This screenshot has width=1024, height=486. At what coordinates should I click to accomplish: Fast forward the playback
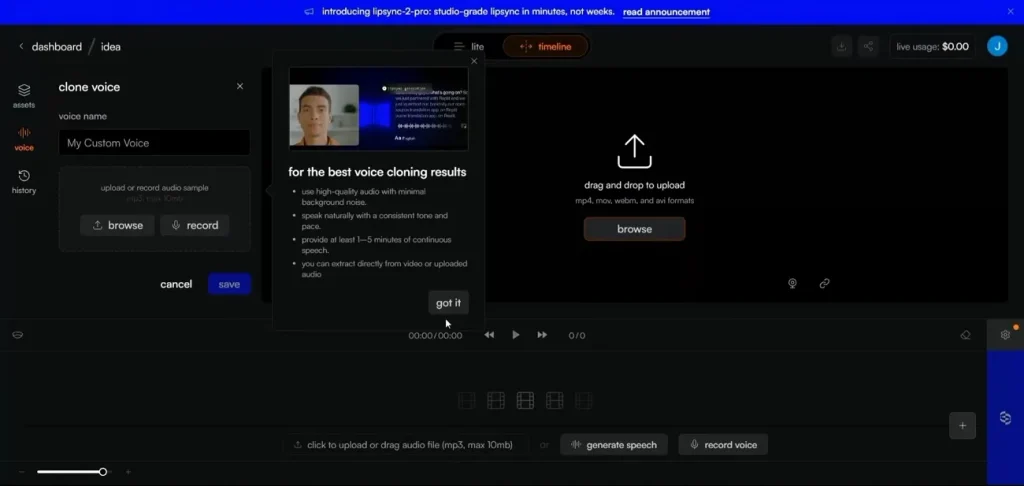coord(542,335)
